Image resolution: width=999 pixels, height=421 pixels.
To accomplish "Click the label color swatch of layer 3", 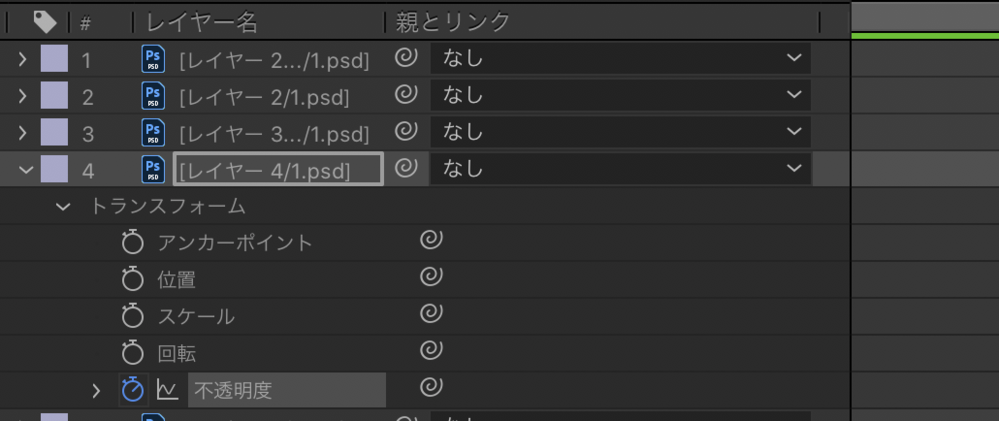I will [54, 133].
